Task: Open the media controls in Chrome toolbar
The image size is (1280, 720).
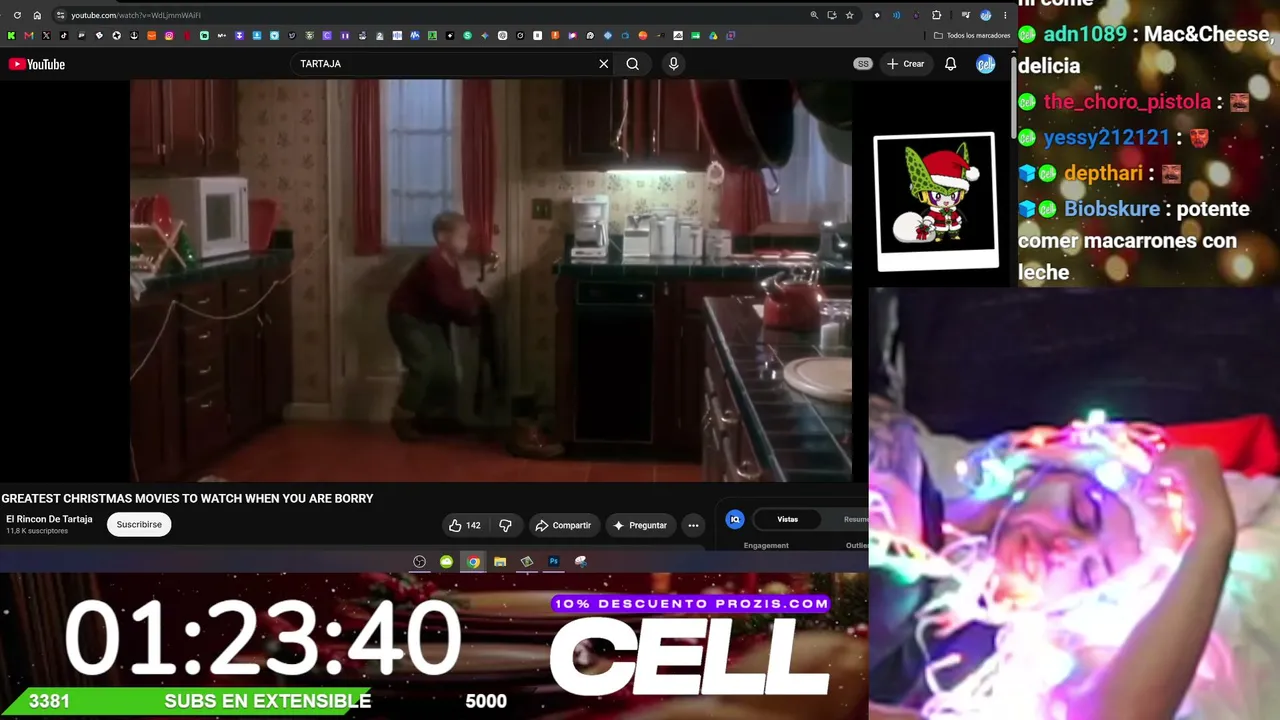Action: click(965, 15)
